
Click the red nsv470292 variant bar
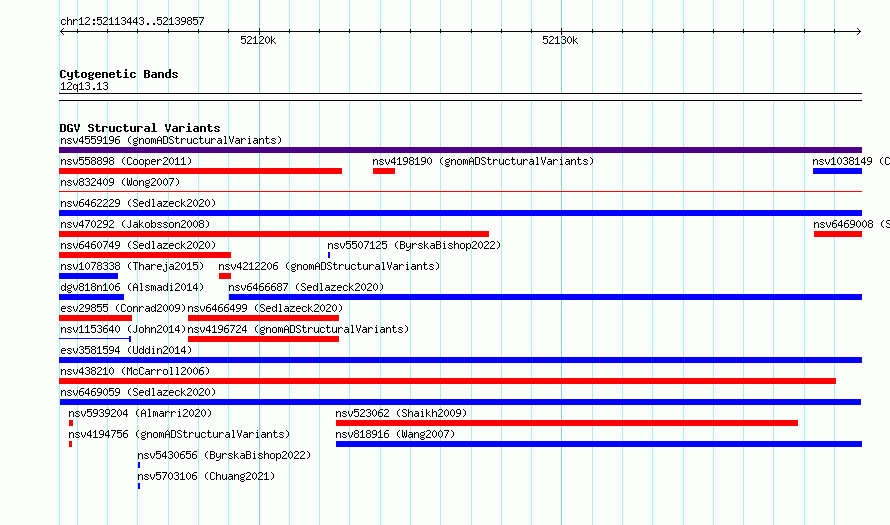274,234
